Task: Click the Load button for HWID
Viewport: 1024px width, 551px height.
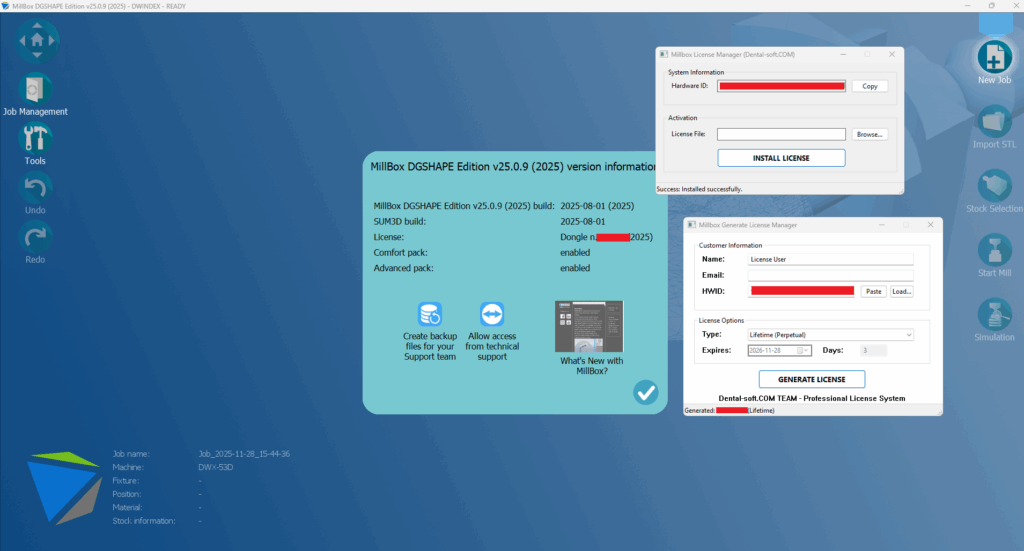Action: pos(901,292)
